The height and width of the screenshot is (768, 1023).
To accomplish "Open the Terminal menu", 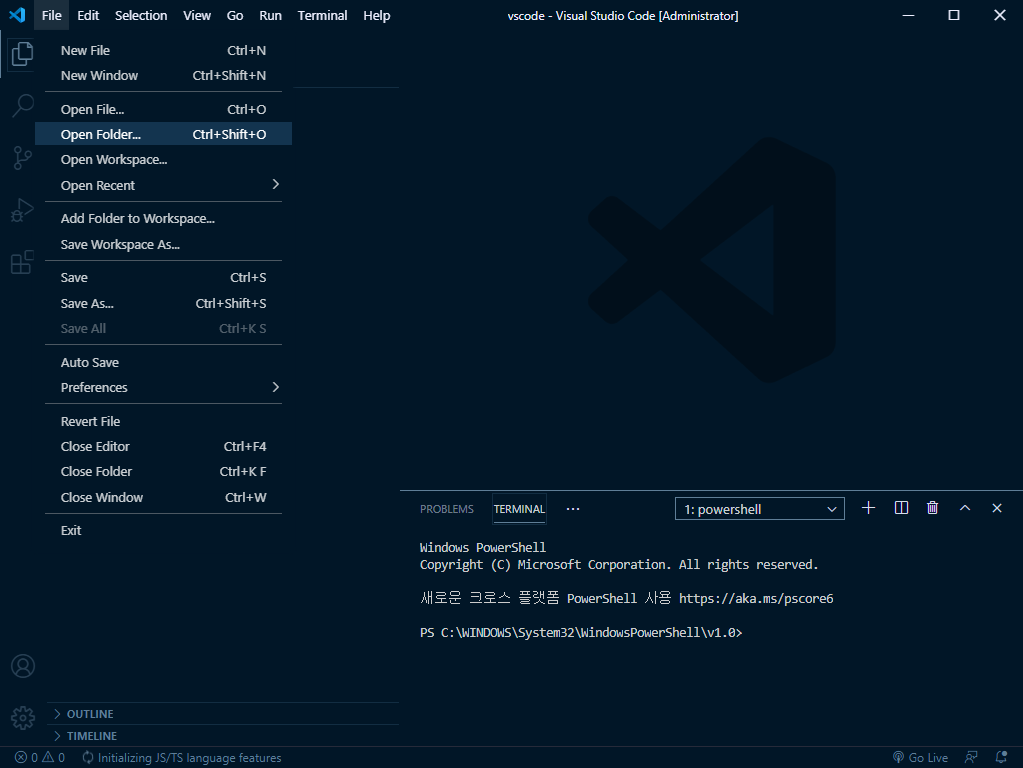I will [322, 16].
